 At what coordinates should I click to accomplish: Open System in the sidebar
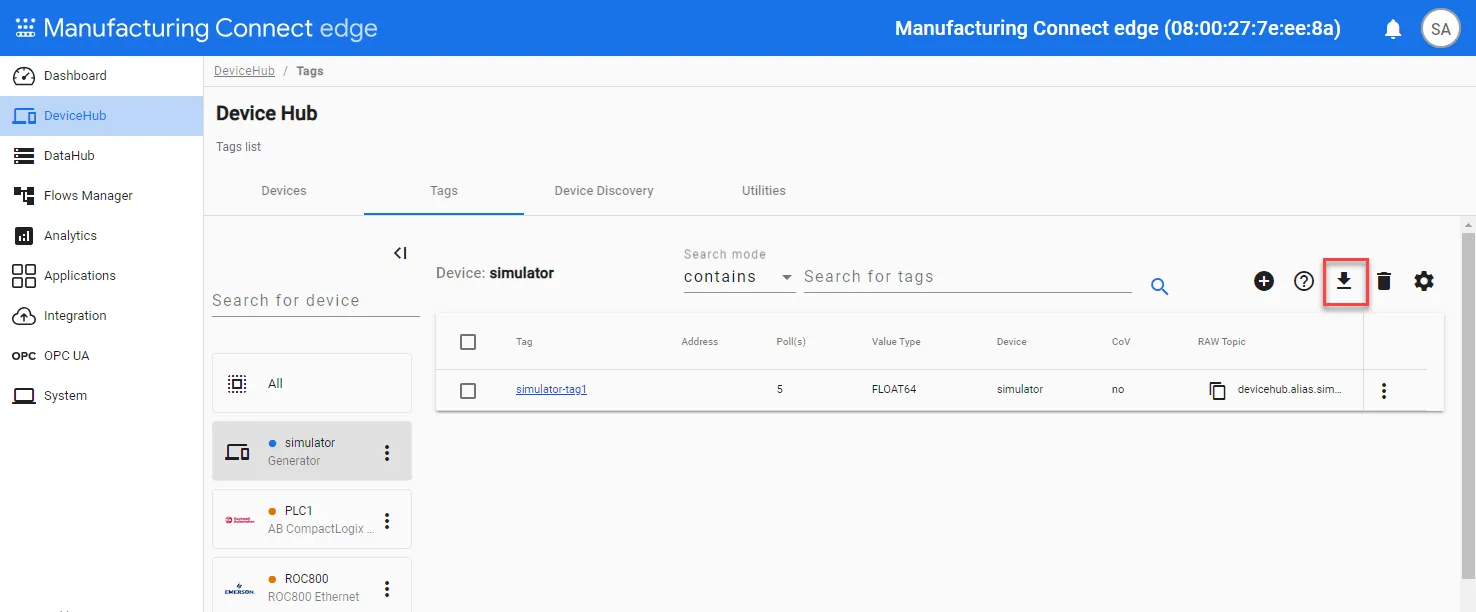pyautogui.click(x=101, y=396)
